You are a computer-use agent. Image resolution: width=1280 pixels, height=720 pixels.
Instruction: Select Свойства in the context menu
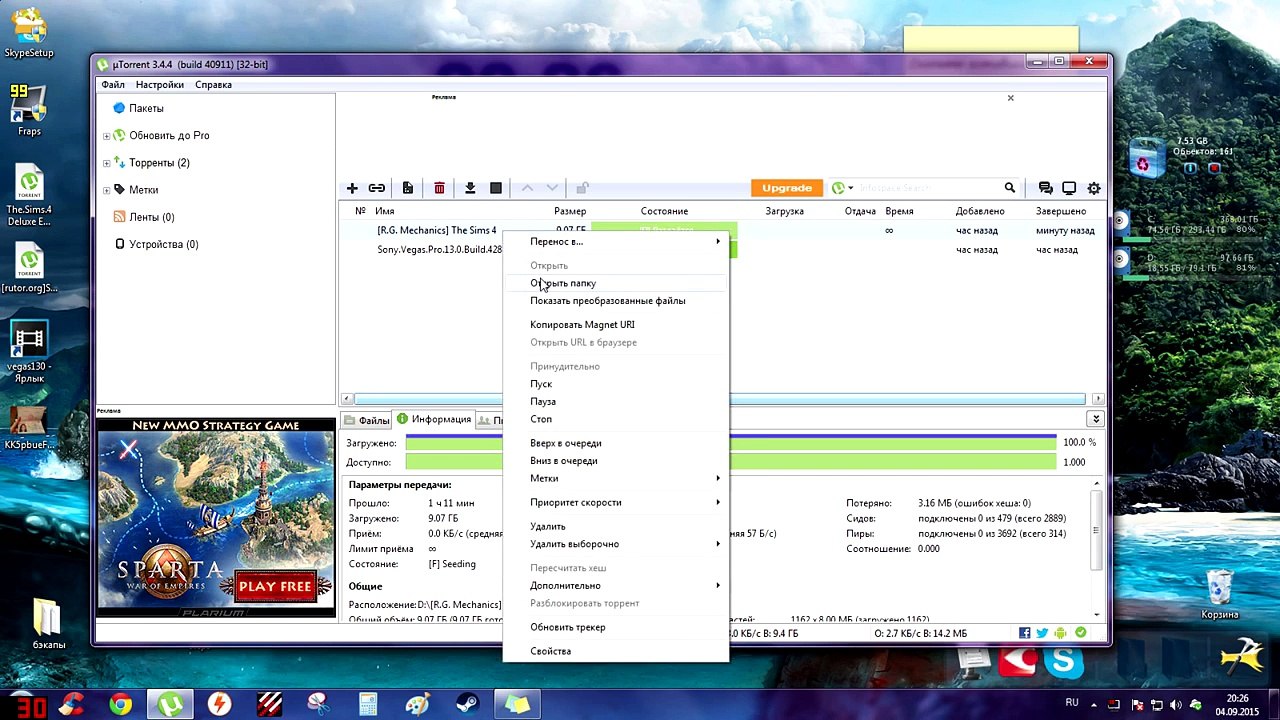(616, 651)
